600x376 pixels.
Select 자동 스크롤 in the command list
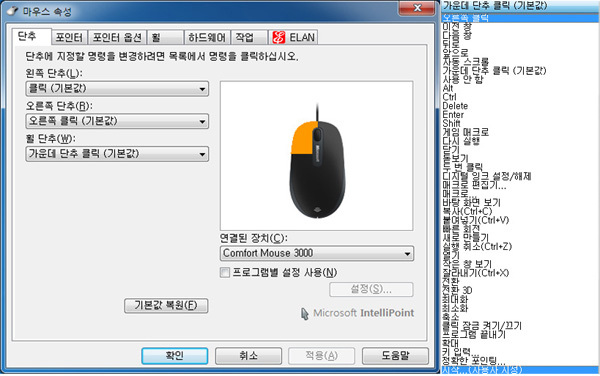pos(466,62)
